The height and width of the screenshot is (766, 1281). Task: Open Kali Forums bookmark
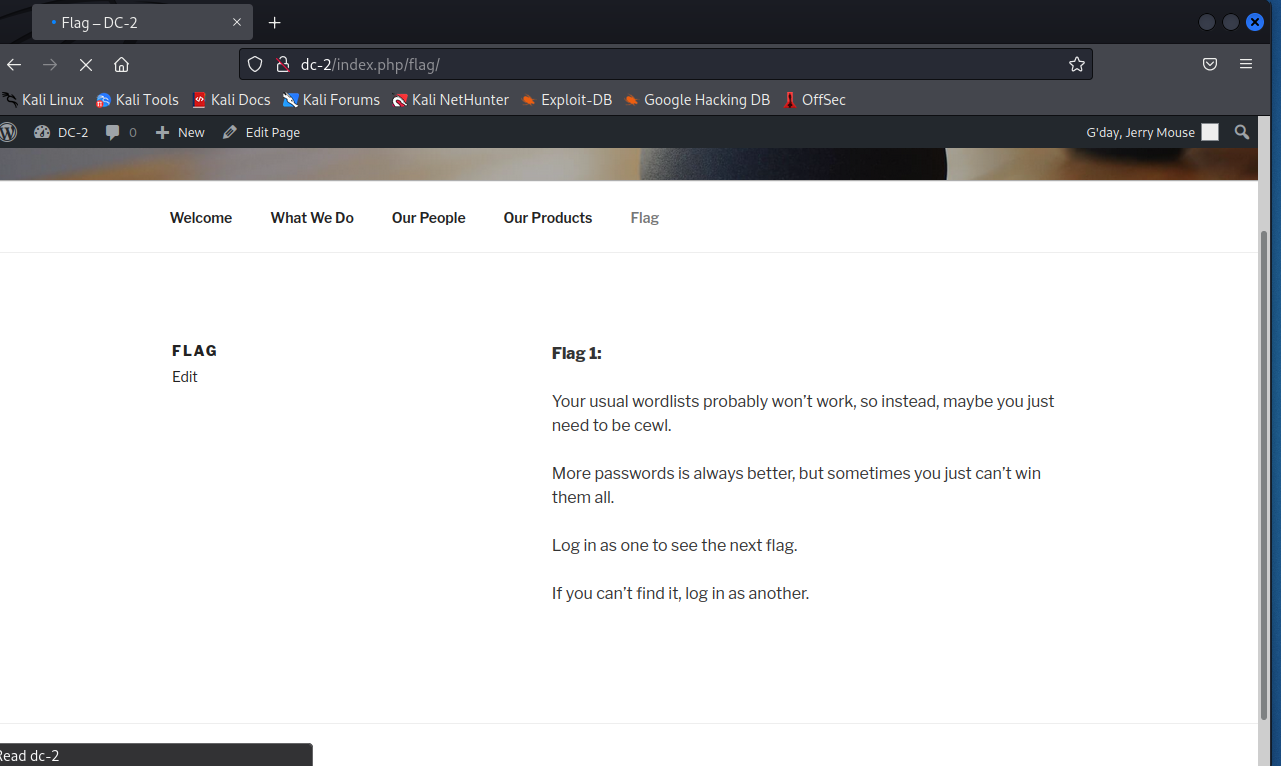pos(331,100)
